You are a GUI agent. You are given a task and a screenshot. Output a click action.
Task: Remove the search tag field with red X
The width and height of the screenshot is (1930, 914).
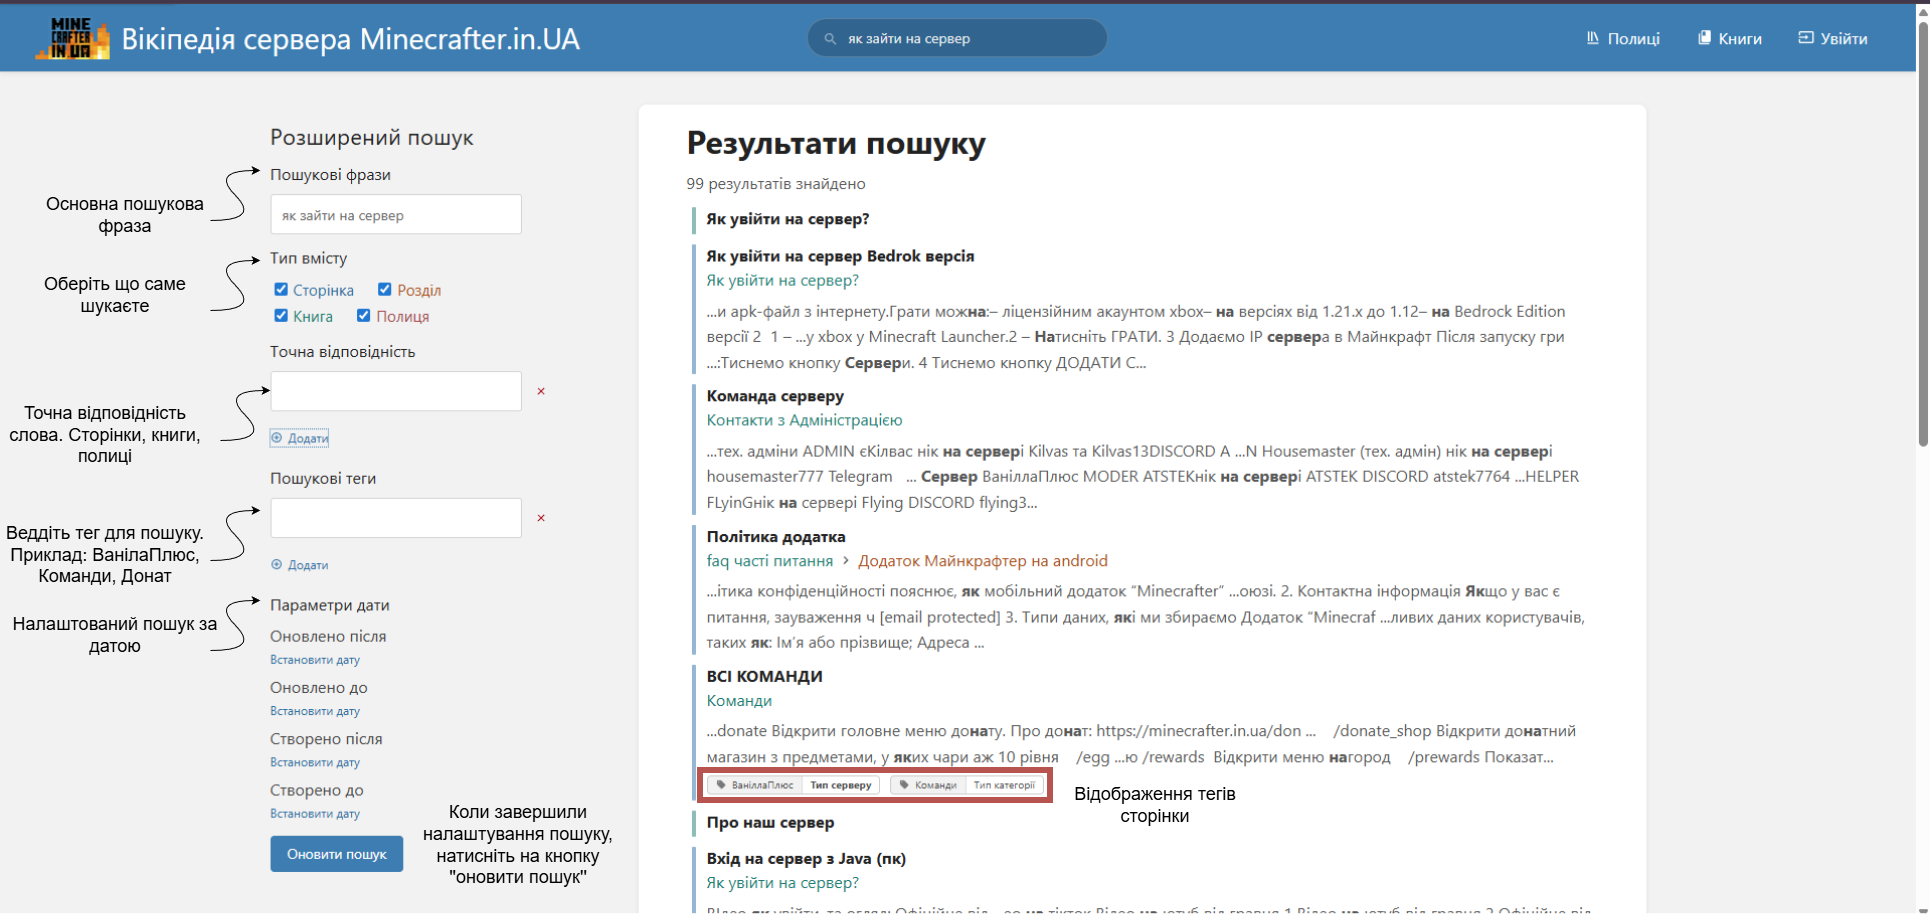(541, 518)
